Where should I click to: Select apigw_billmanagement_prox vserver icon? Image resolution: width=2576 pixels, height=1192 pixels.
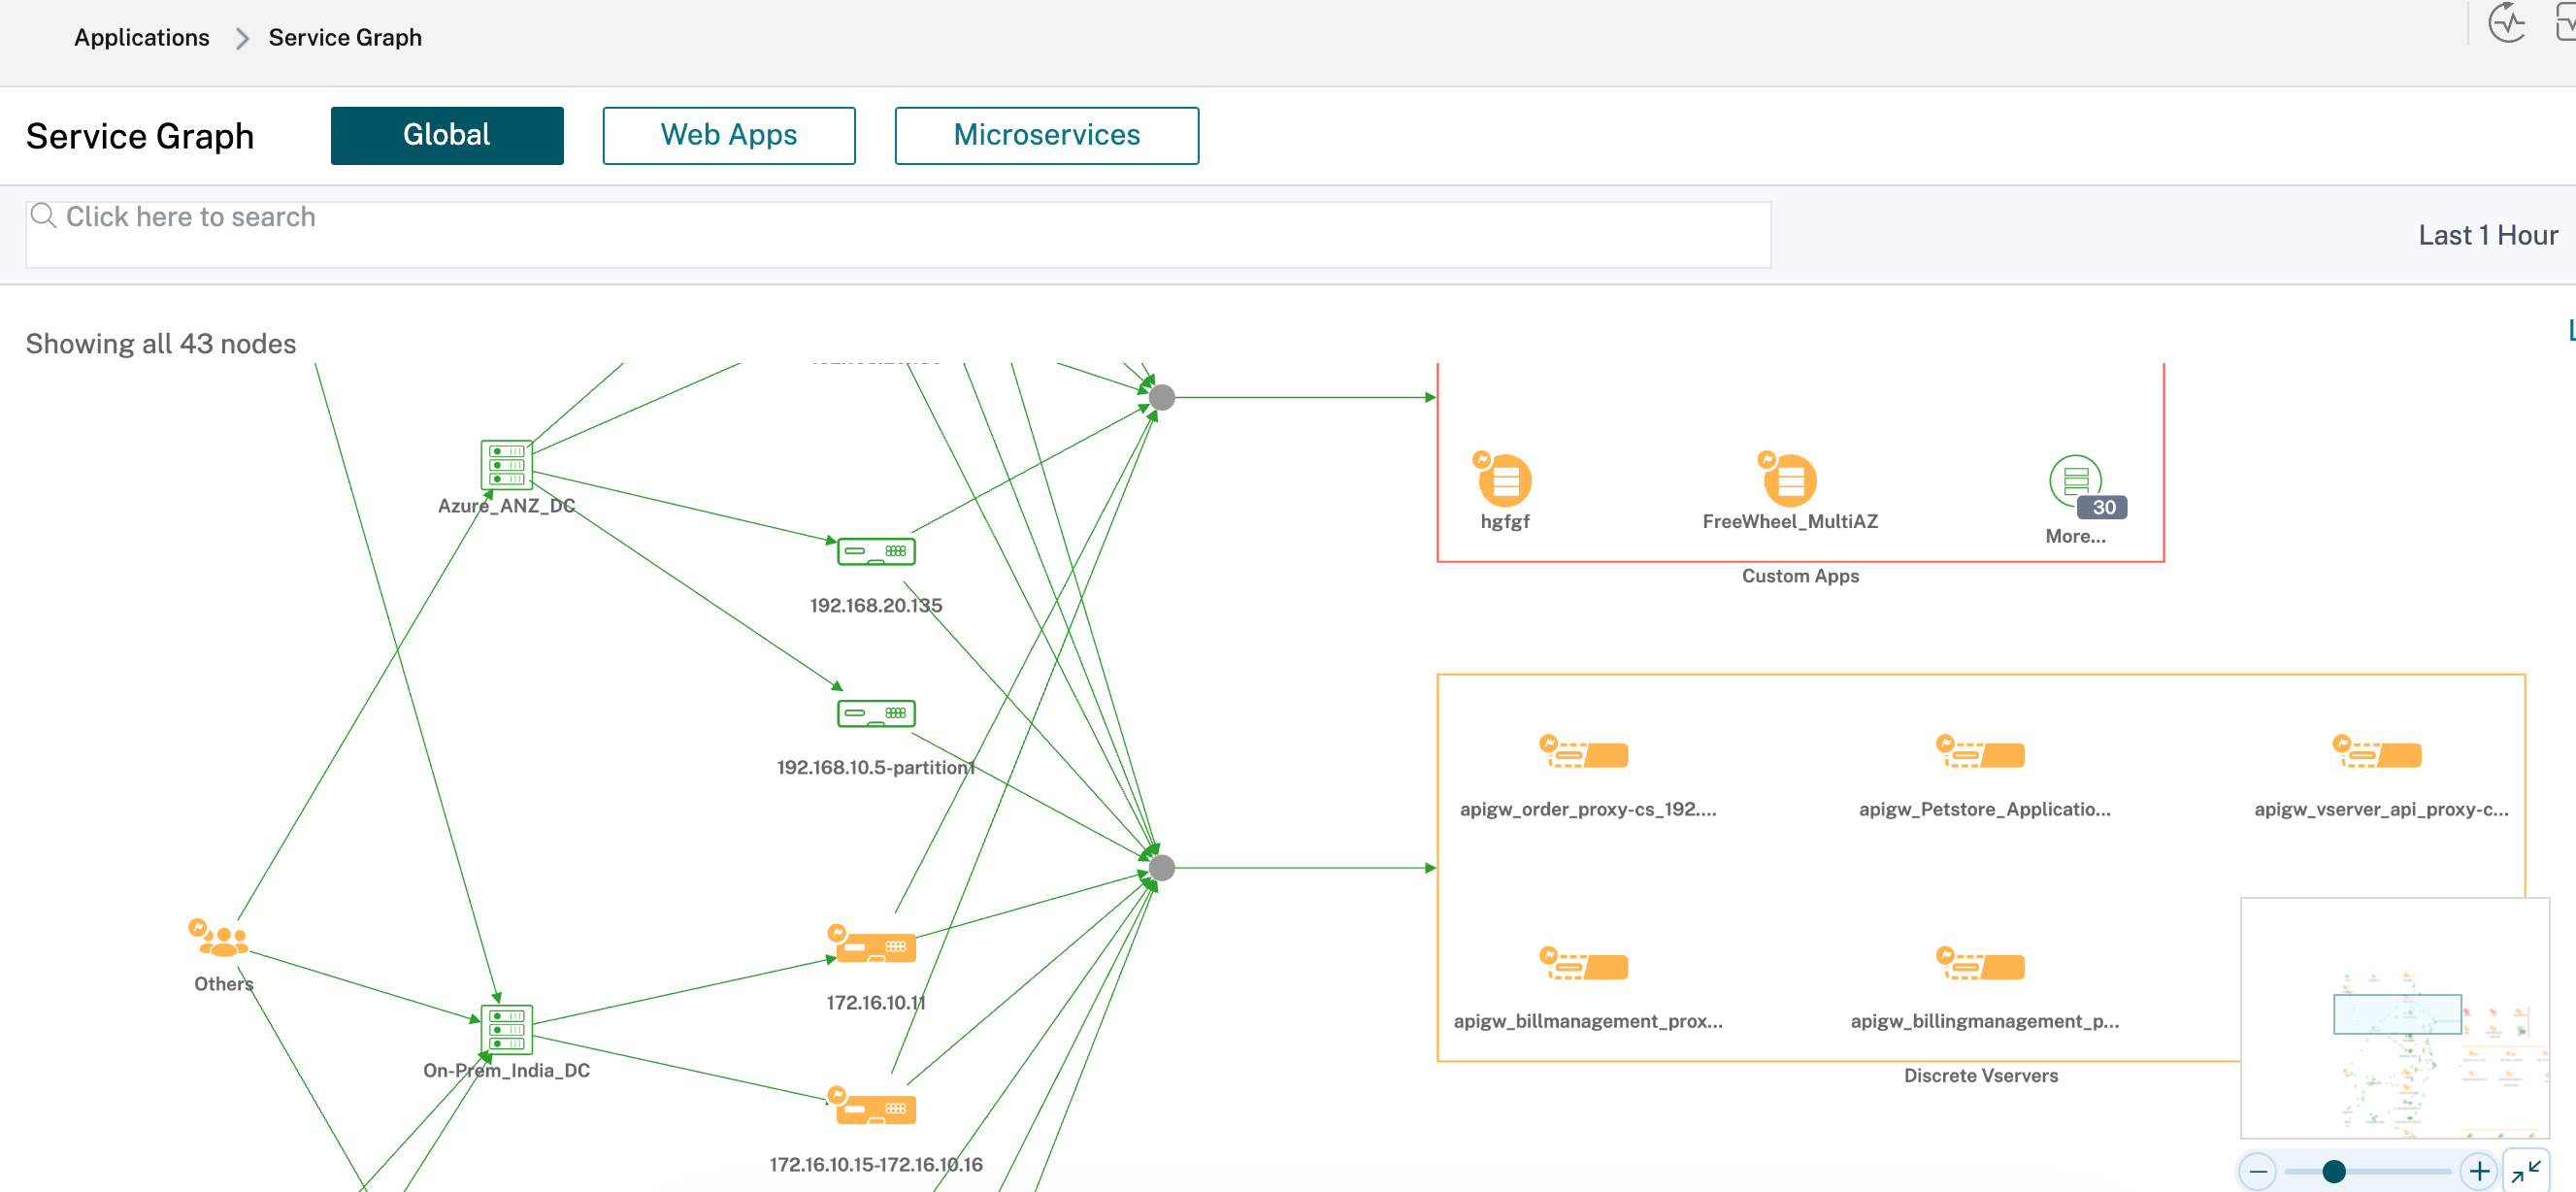point(1584,964)
